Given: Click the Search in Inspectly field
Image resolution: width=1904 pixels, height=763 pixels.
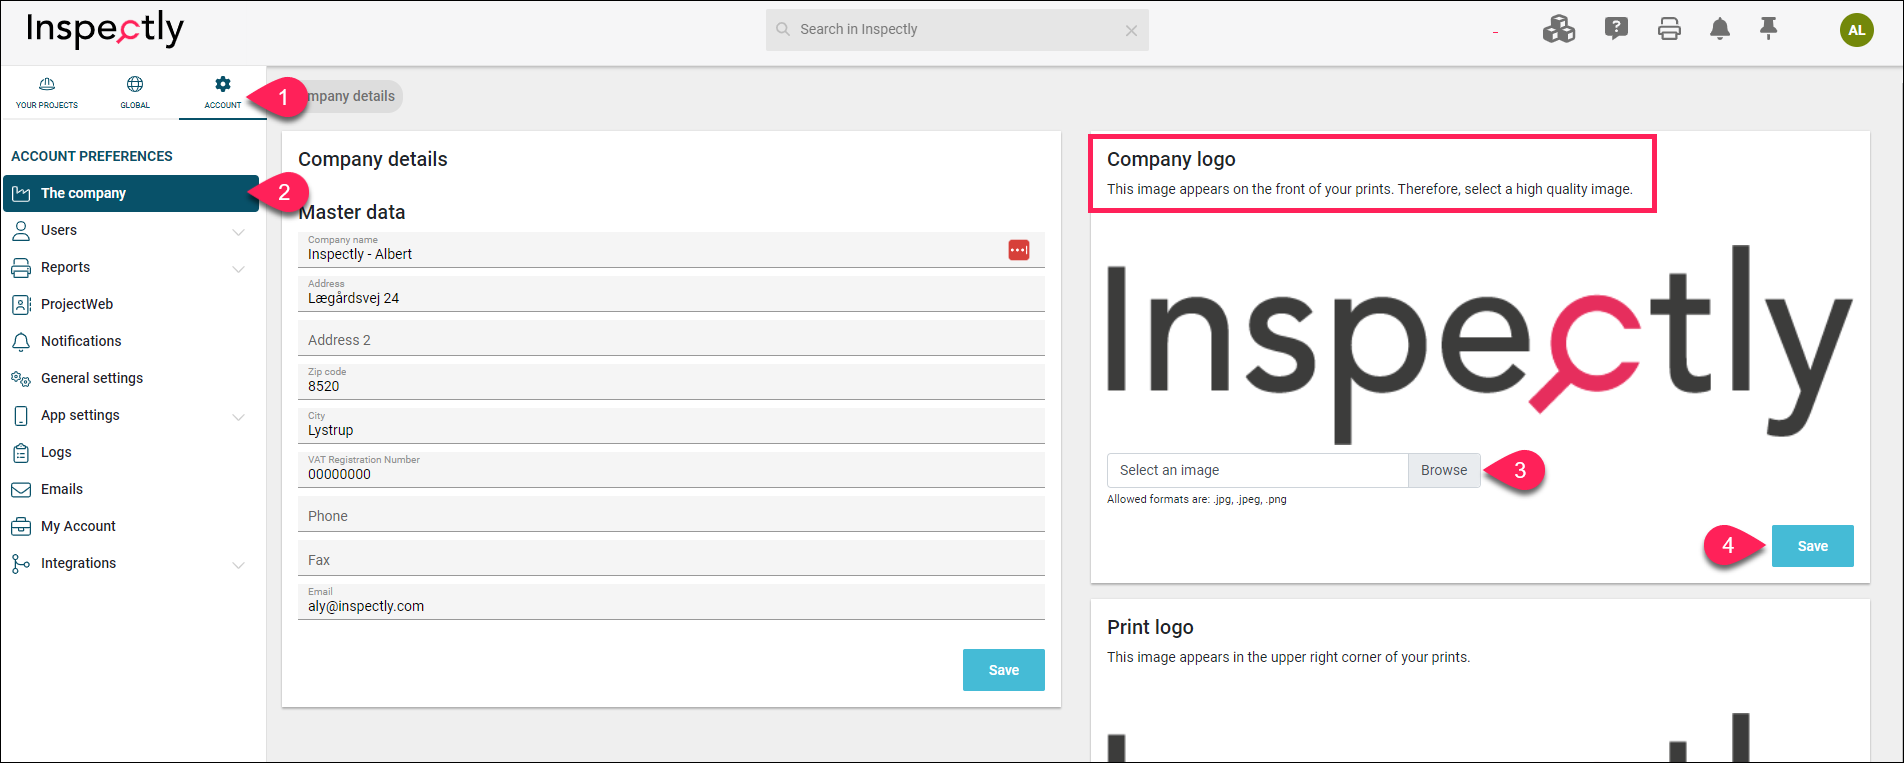Looking at the screenshot, I should pos(957,30).
